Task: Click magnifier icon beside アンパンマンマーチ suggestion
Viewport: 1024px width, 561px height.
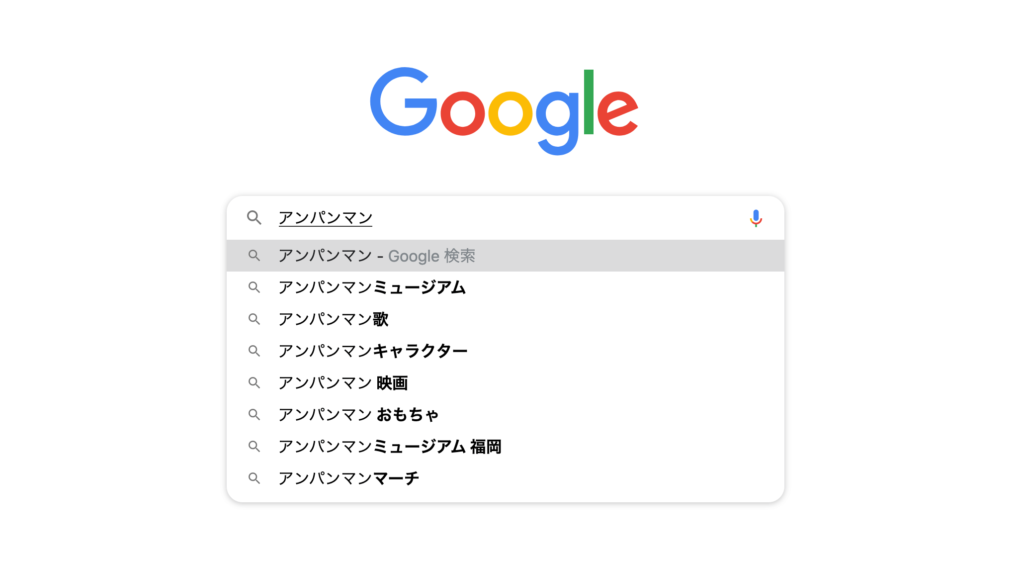Action: coord(254,479)
